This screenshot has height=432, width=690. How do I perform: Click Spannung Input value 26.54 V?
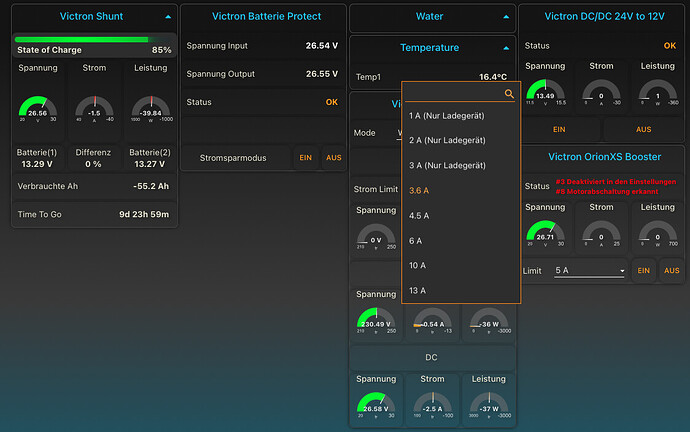pyautogui.click(x=322, y=46)
